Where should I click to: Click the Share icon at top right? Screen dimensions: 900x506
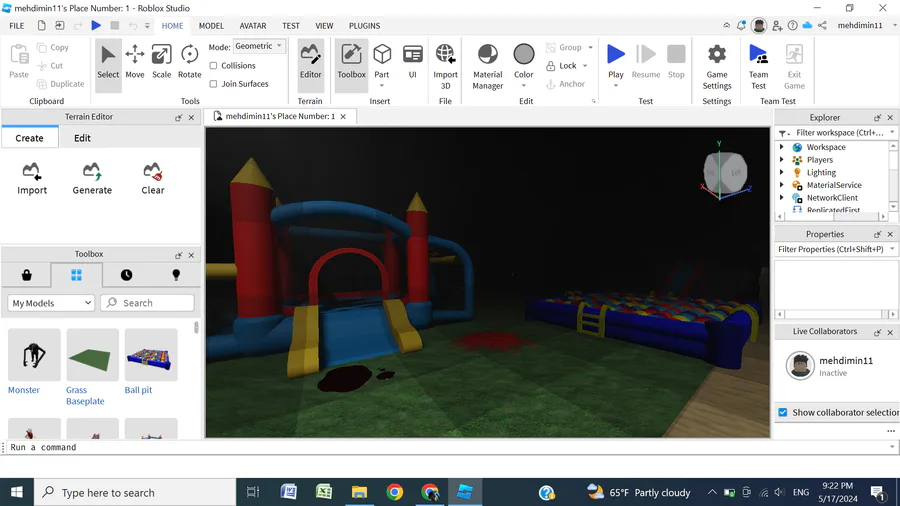(823, 25)
